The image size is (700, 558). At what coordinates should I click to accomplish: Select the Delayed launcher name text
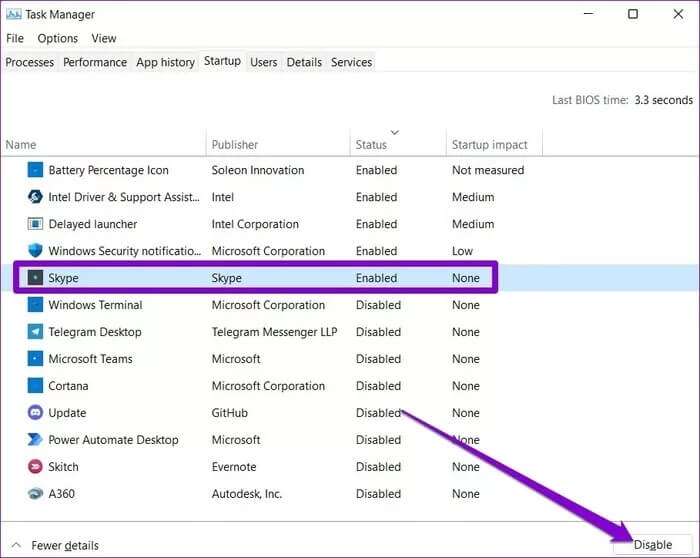93,224
